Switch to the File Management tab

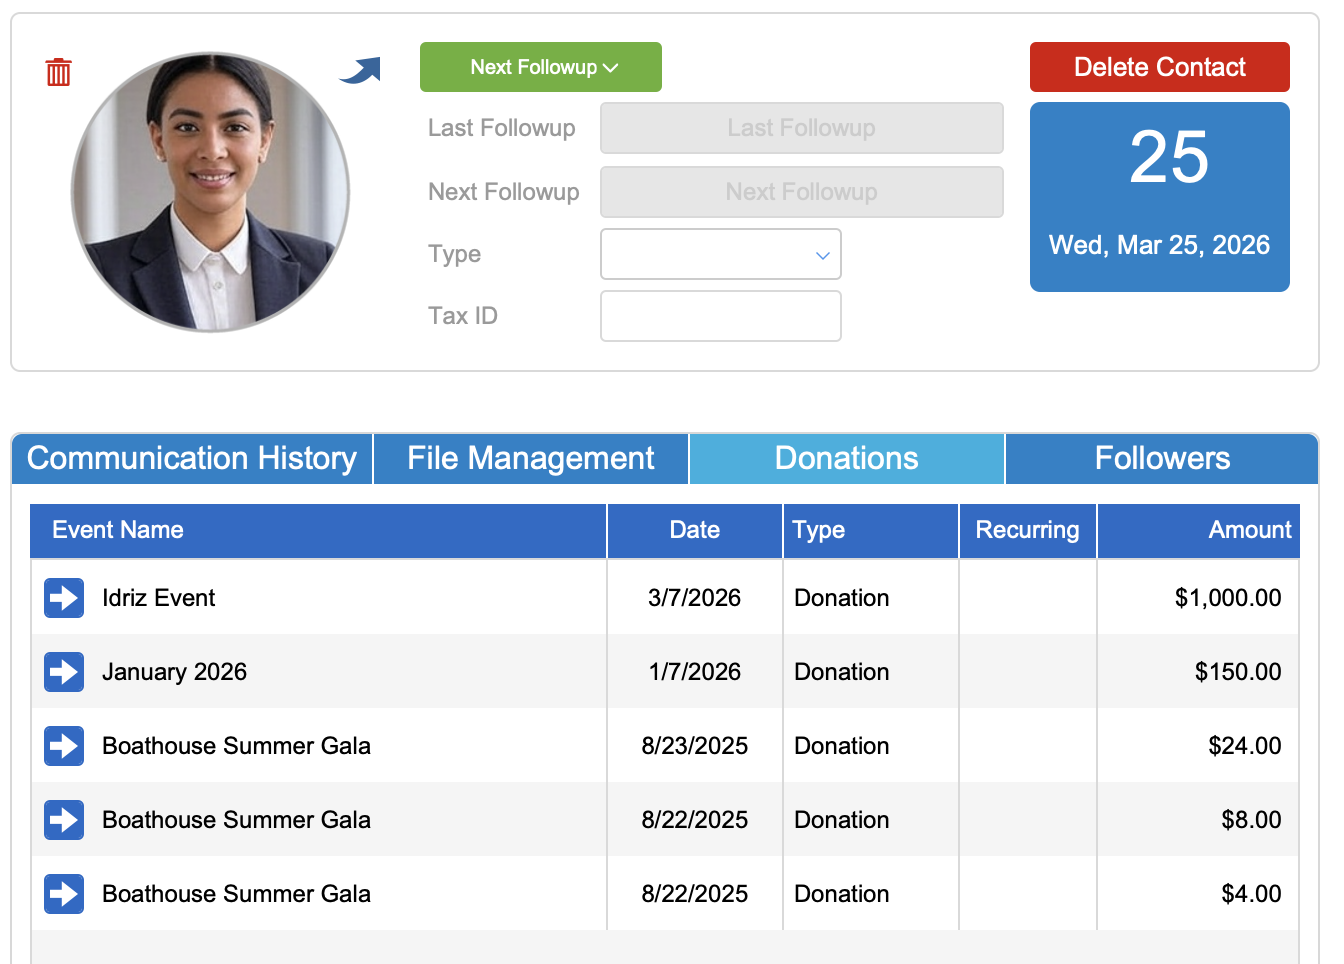pos(530,459)
